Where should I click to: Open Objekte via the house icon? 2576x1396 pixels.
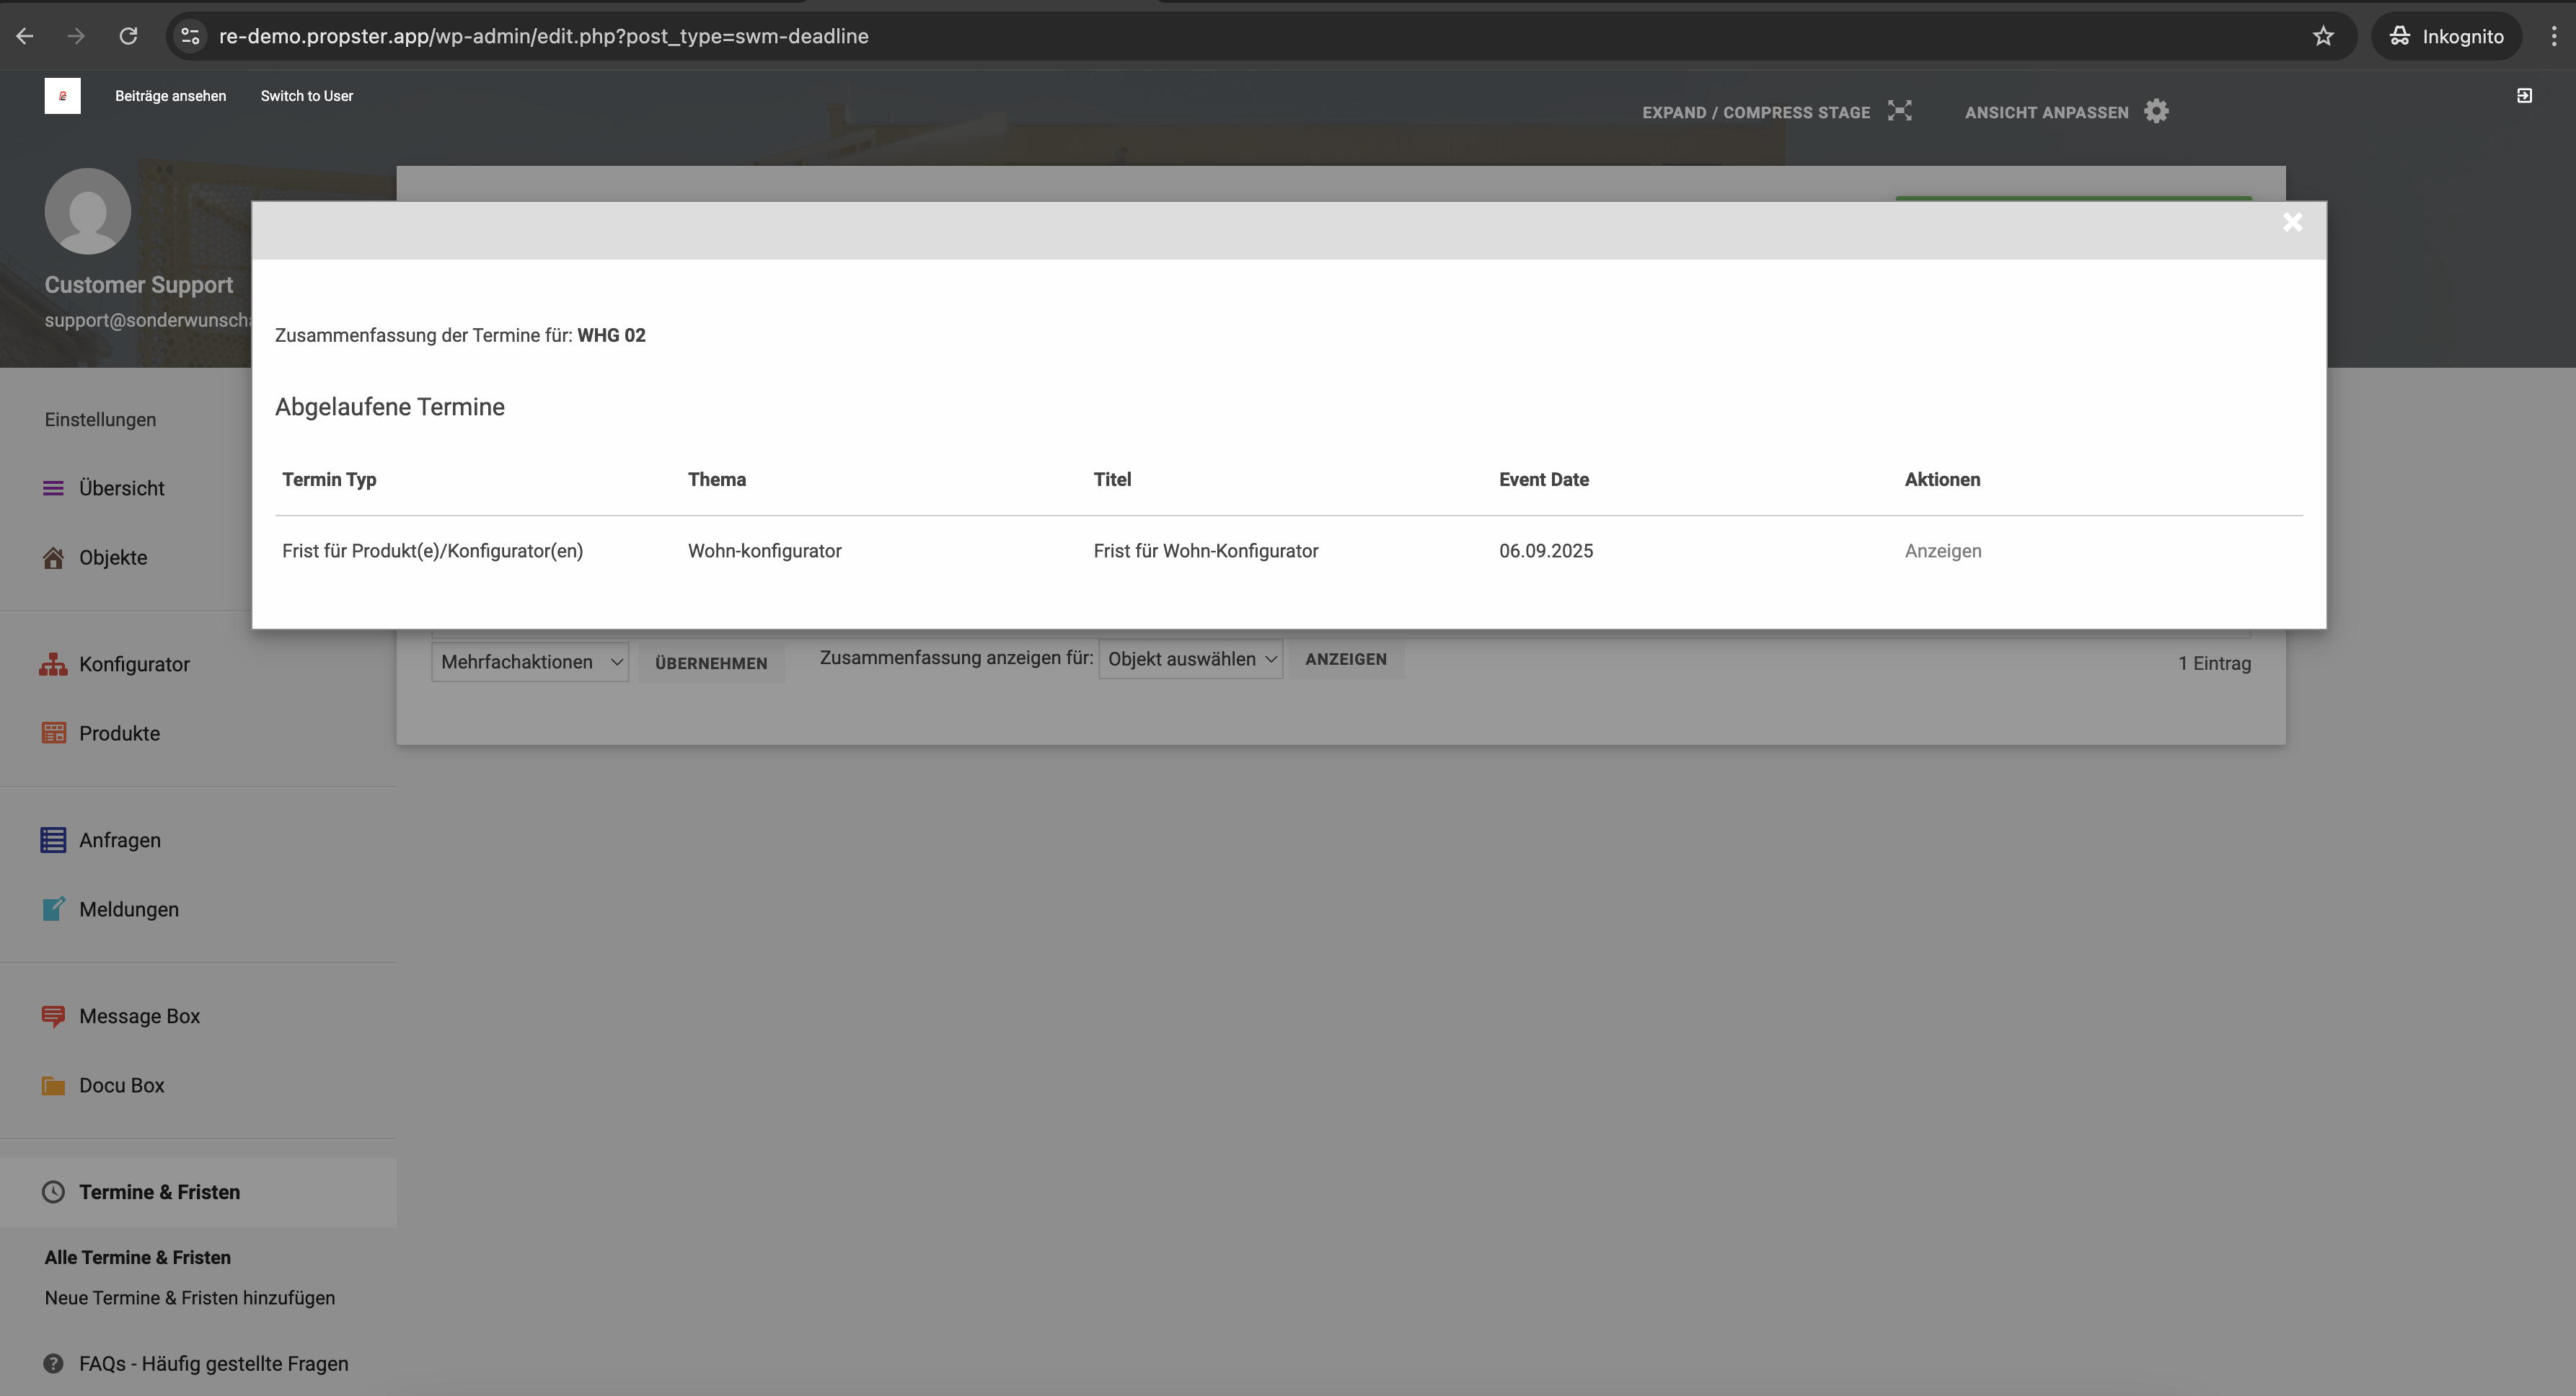coord(53,558)
